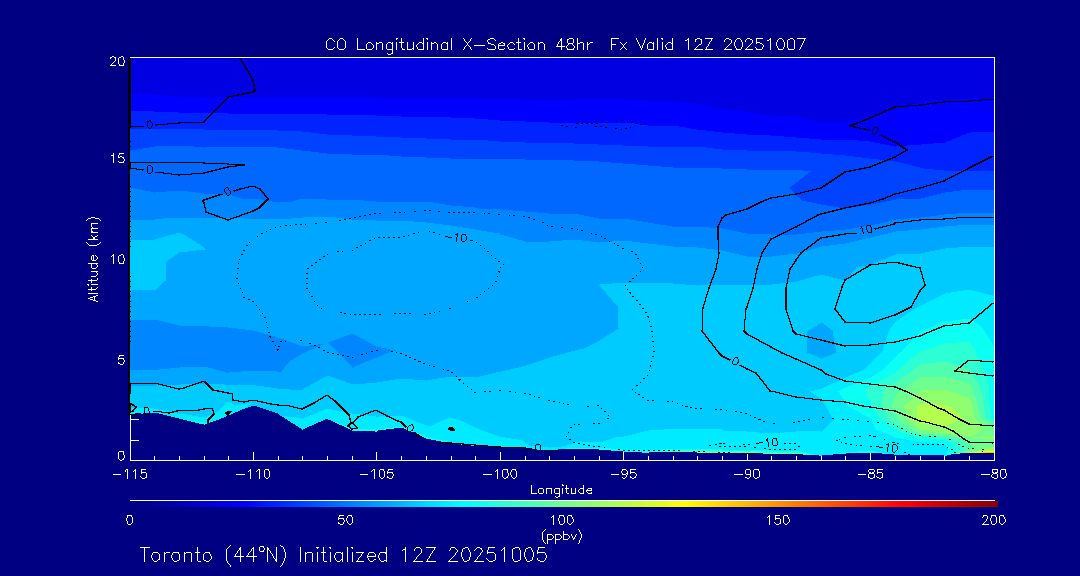The width and height of the screenshot is (1080, 576).
Task: Click the 50 label under the colorbar
Action: tap(345, 520)
